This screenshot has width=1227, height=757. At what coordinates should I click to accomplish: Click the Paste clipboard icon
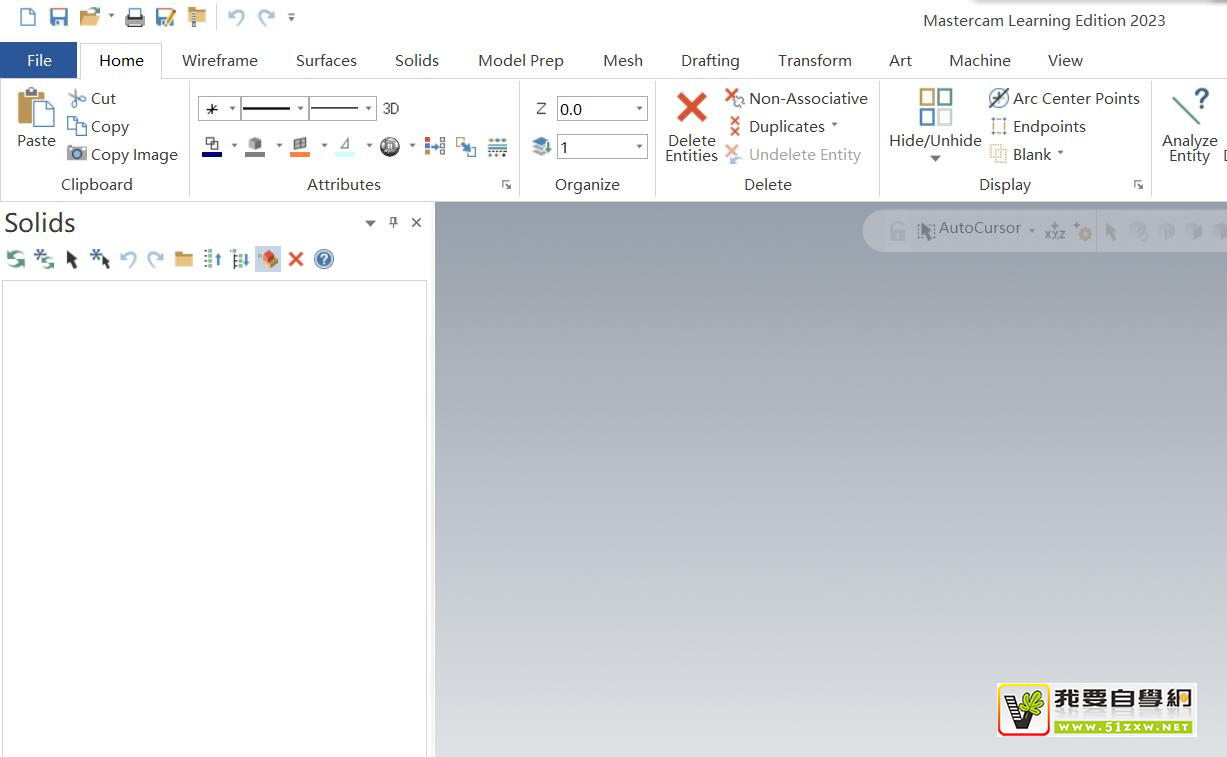tap(36, 108)
